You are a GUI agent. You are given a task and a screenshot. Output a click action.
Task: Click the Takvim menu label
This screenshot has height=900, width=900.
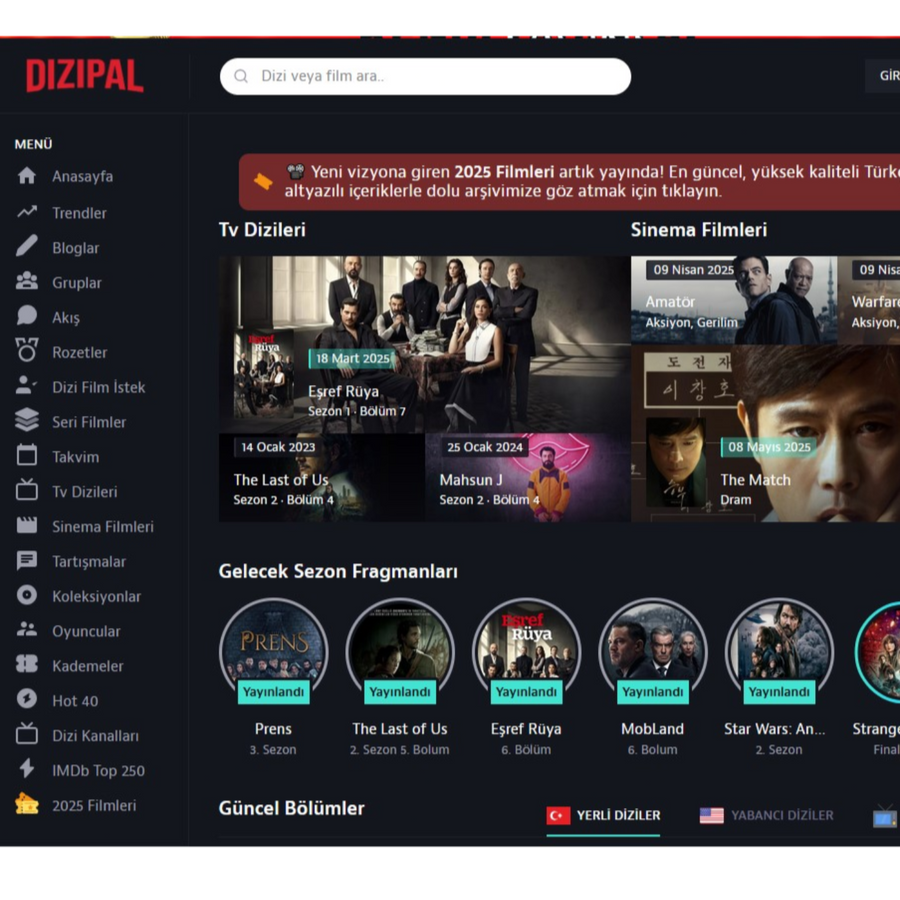pyautogui.click(x=76, y=457)
